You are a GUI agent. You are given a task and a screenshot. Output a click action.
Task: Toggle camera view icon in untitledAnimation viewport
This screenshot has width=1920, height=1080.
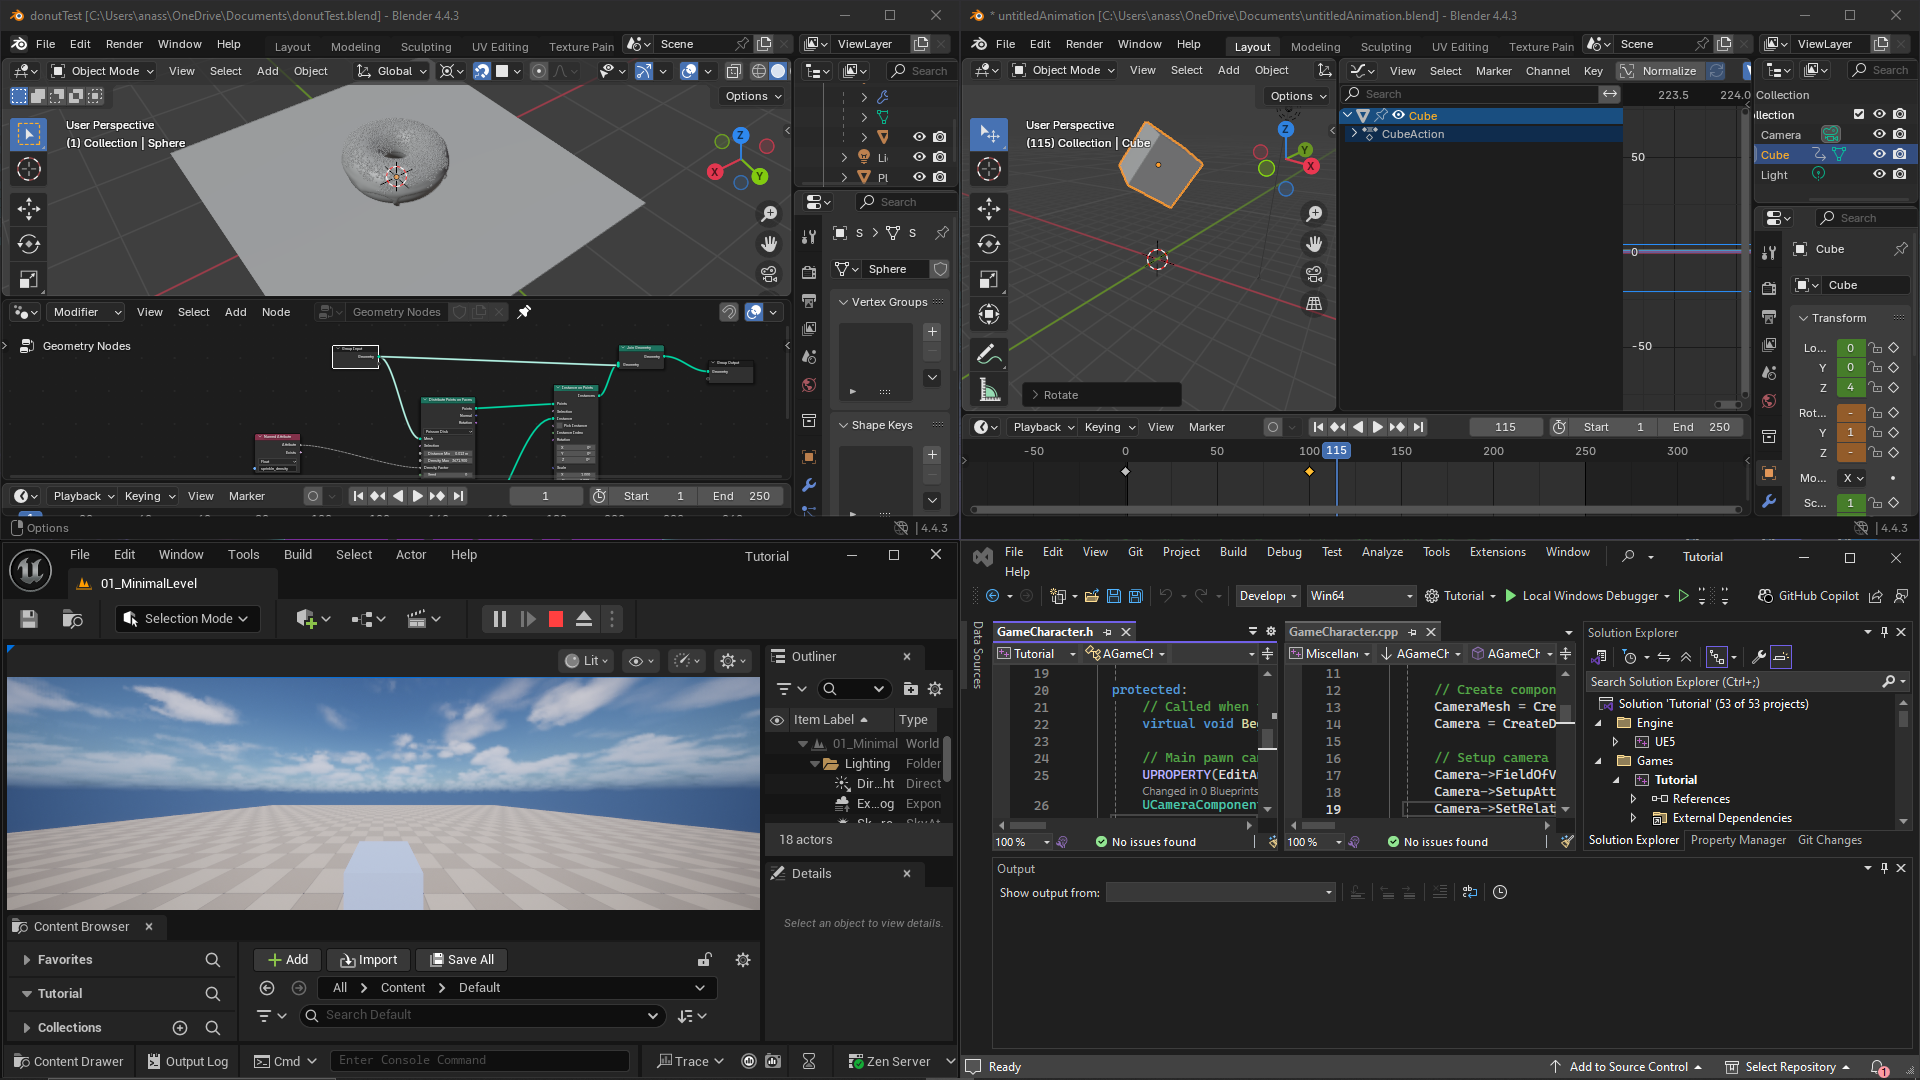point(1314,274)
